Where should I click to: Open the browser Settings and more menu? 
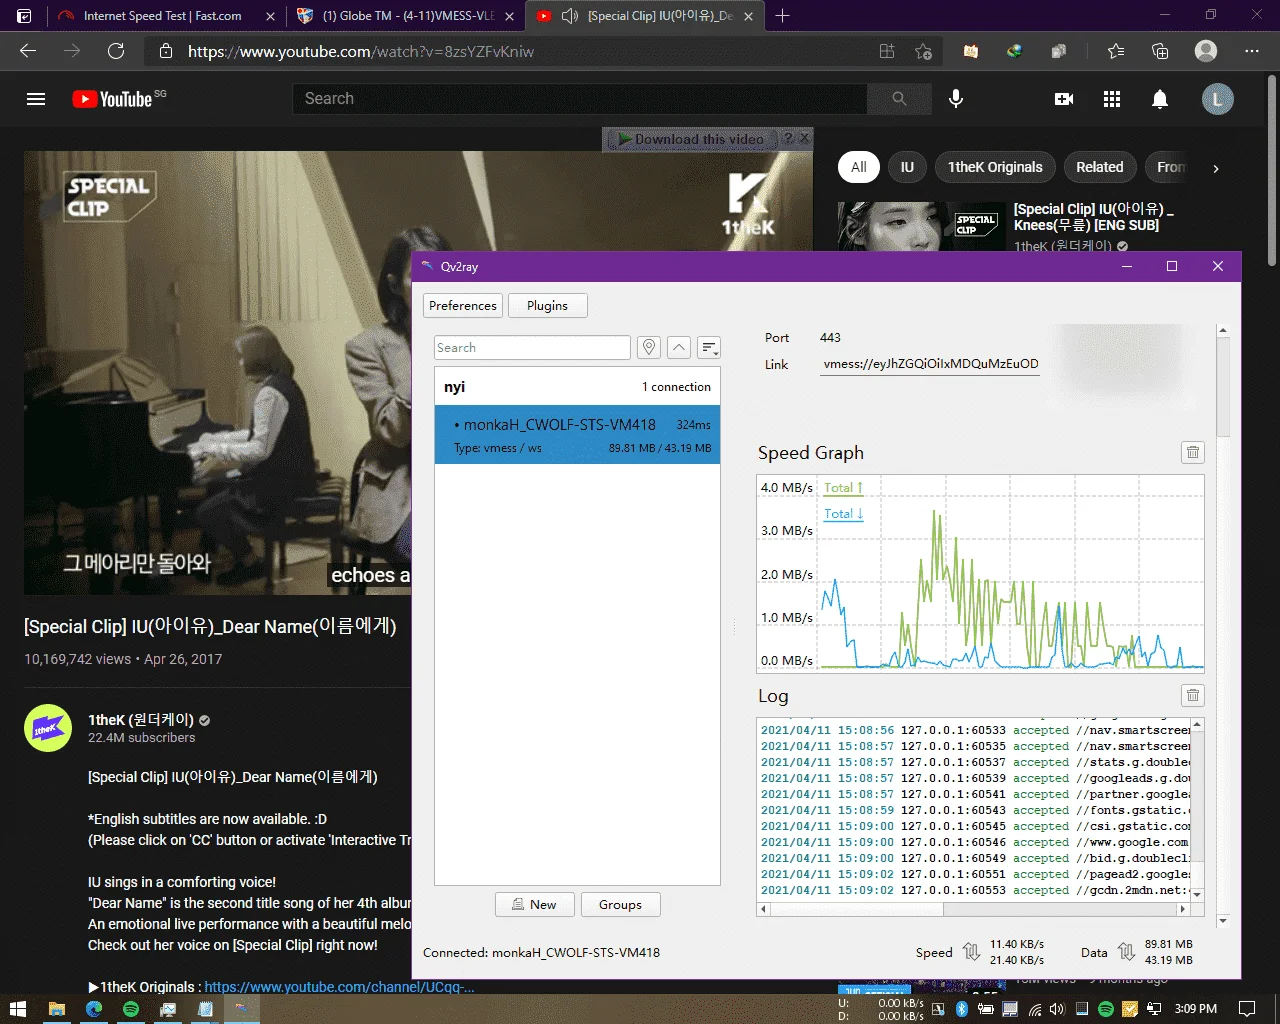(1252, 51)
